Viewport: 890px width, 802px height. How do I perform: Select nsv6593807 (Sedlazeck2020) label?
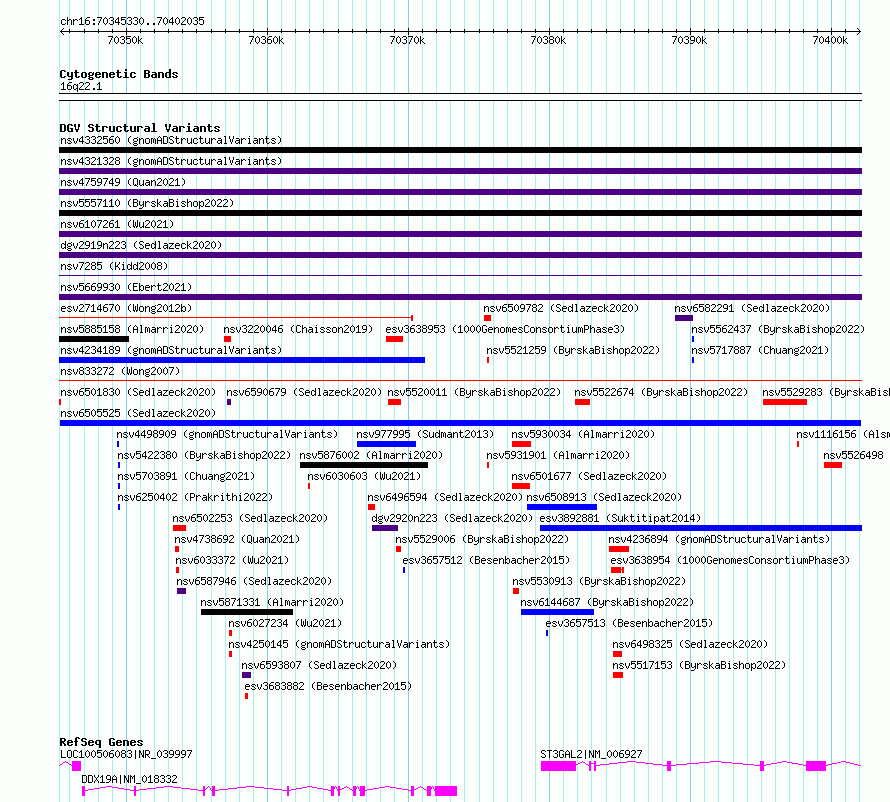coord(319,665)
